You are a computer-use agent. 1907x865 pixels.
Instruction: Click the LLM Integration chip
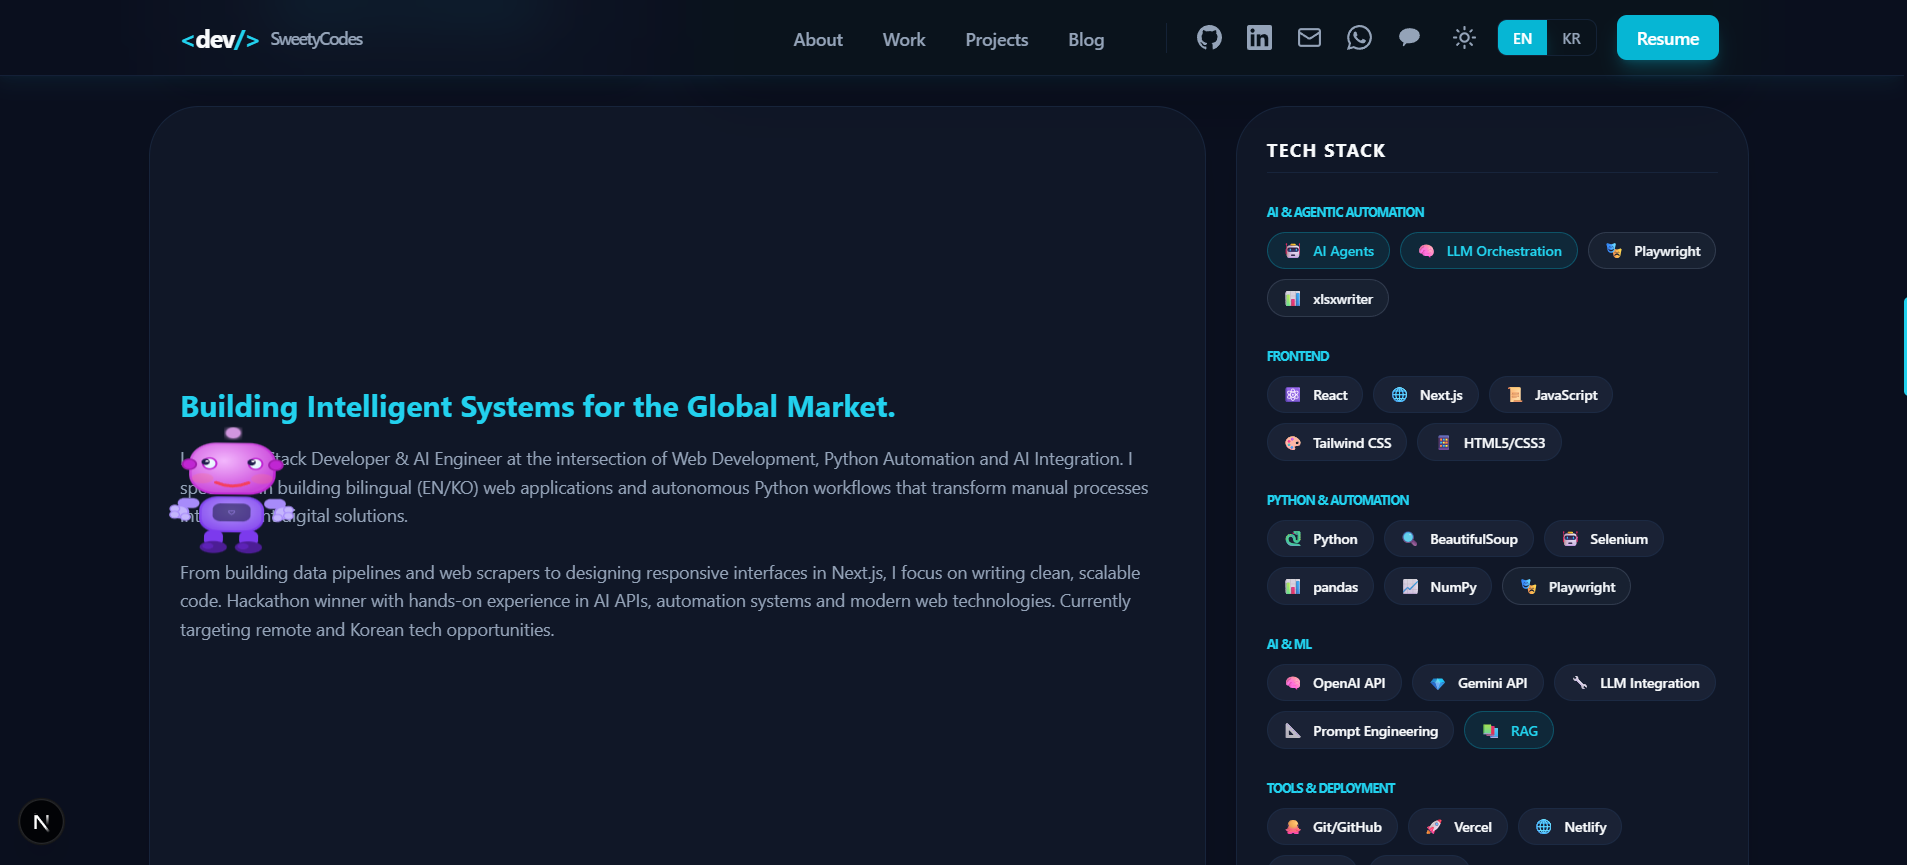[x=1634, y=683]
